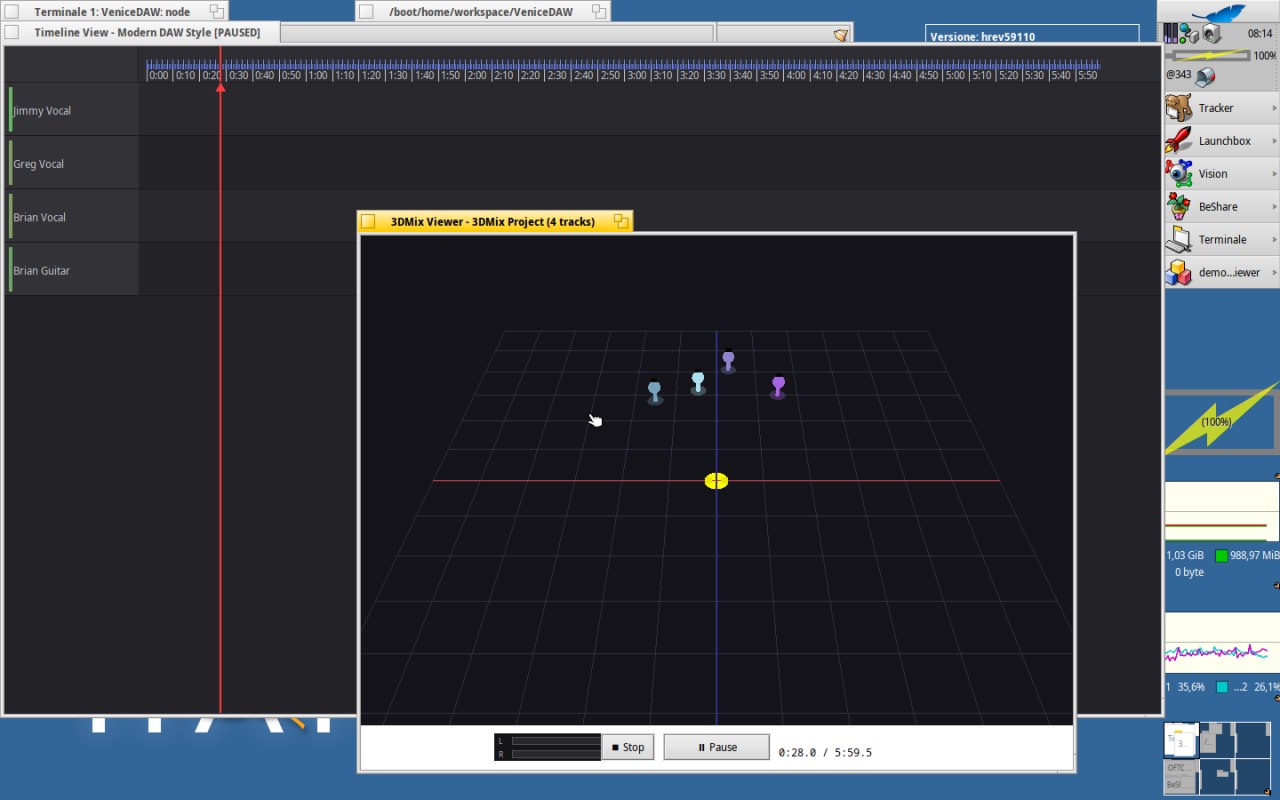This screenshot has width=1280, height=800.
Task: Select the light cyan track sphere
Action: coord(698,379)
